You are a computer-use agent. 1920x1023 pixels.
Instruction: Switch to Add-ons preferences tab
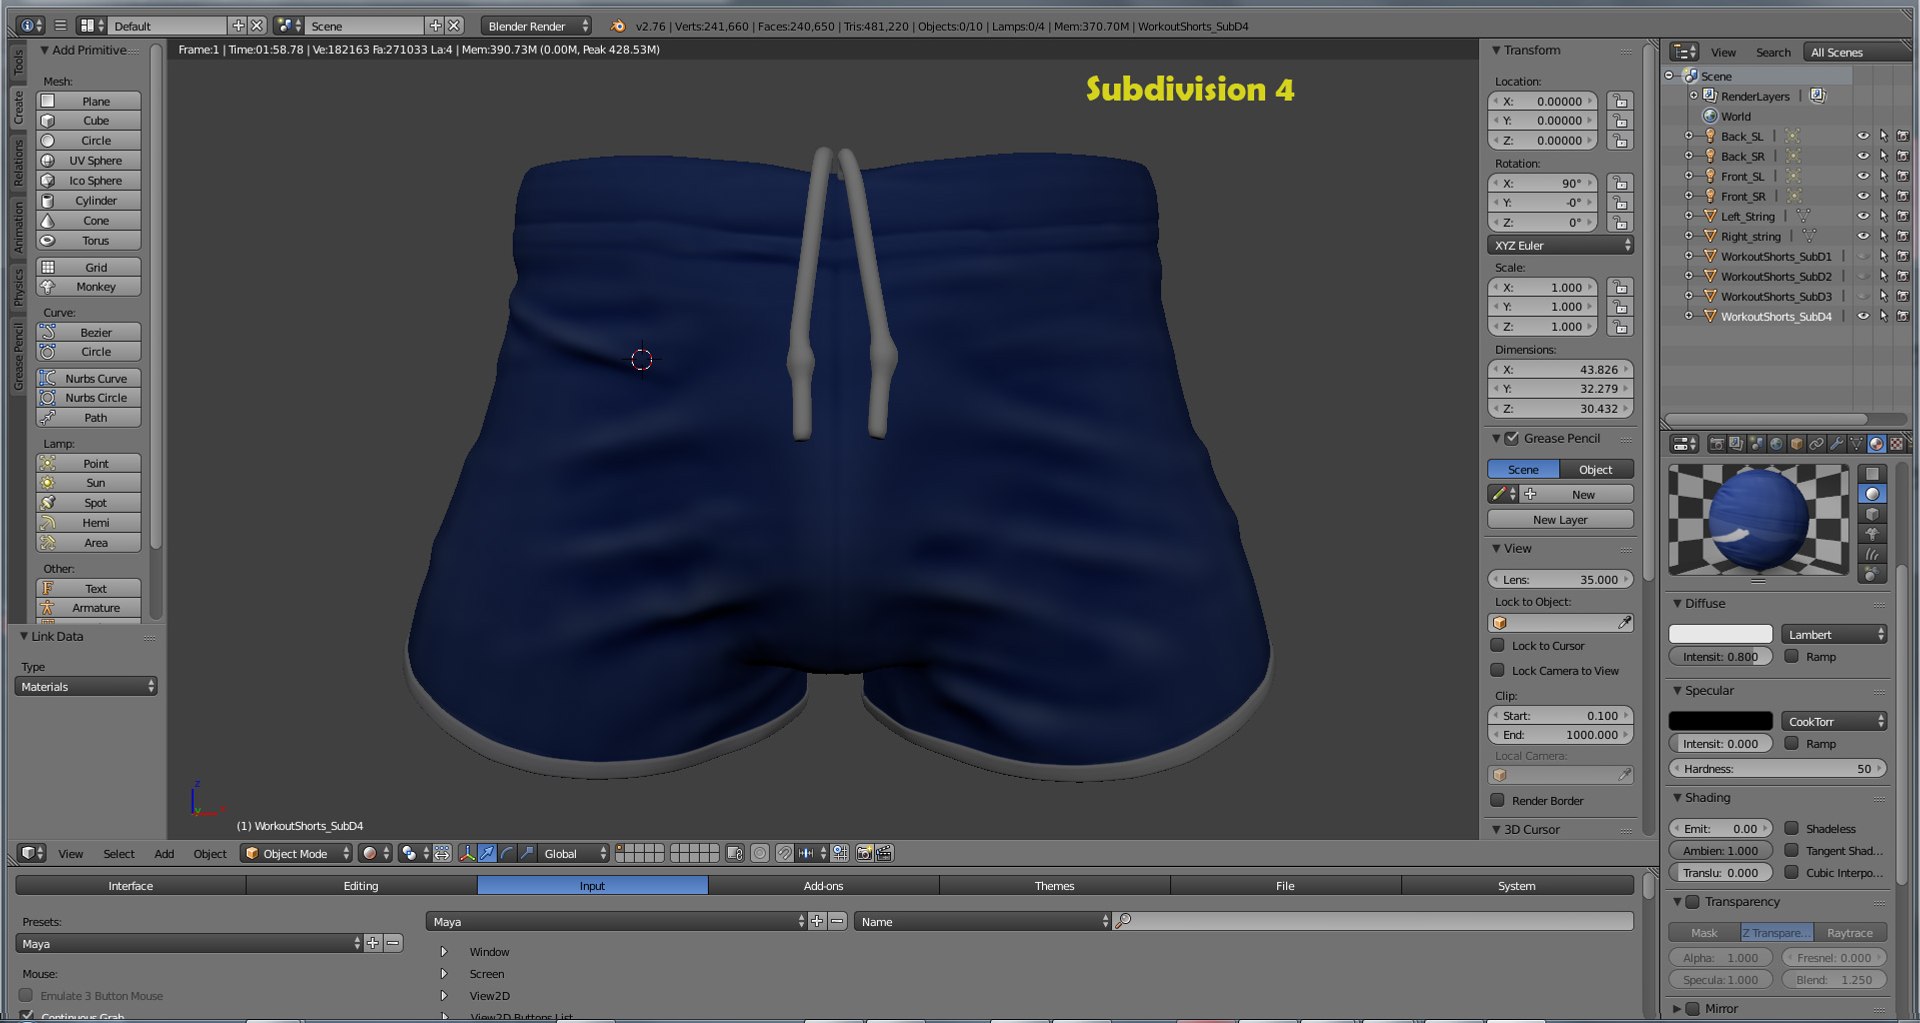pos(823,886)
